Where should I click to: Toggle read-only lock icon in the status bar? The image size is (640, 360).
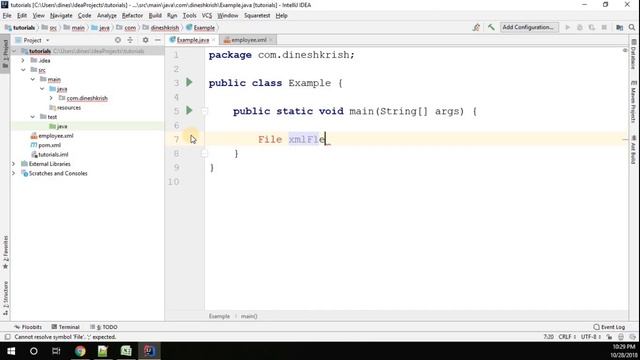tap(609, 337)
